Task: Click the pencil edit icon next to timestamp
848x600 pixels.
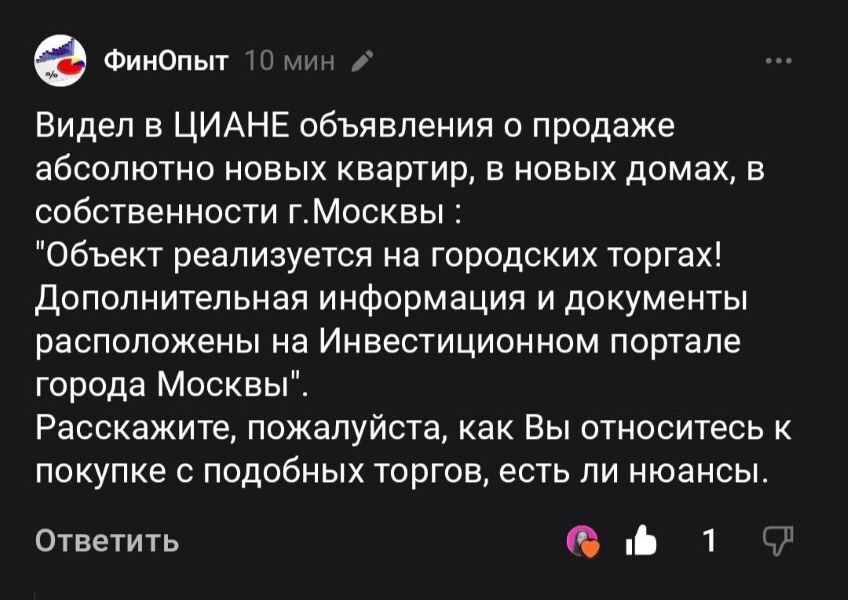Action: (x=360, y=59)
